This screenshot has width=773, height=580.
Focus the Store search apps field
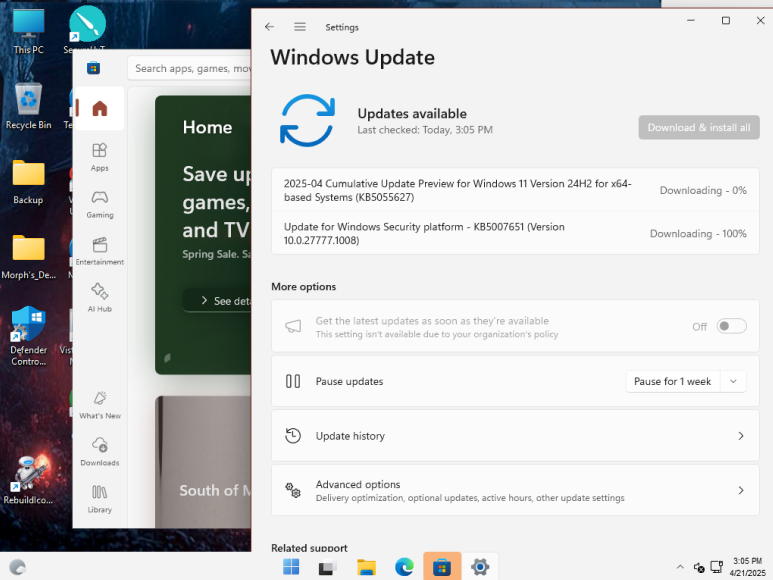[190, 68]
